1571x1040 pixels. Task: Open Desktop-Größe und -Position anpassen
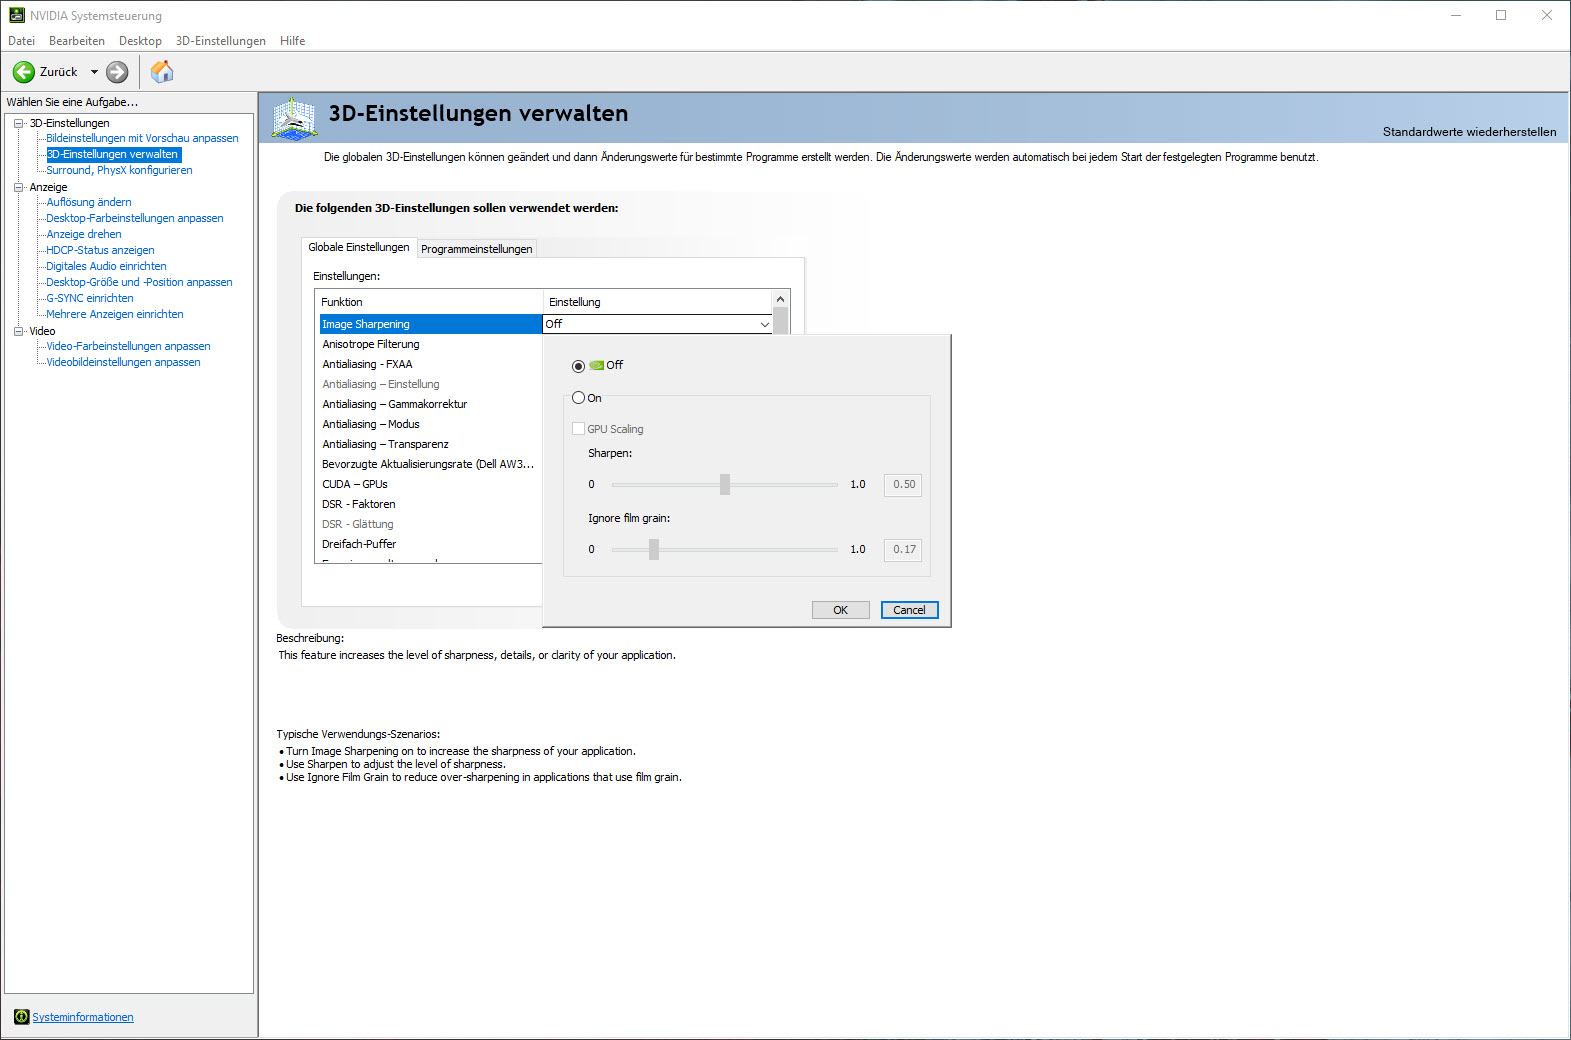point(139,282)
